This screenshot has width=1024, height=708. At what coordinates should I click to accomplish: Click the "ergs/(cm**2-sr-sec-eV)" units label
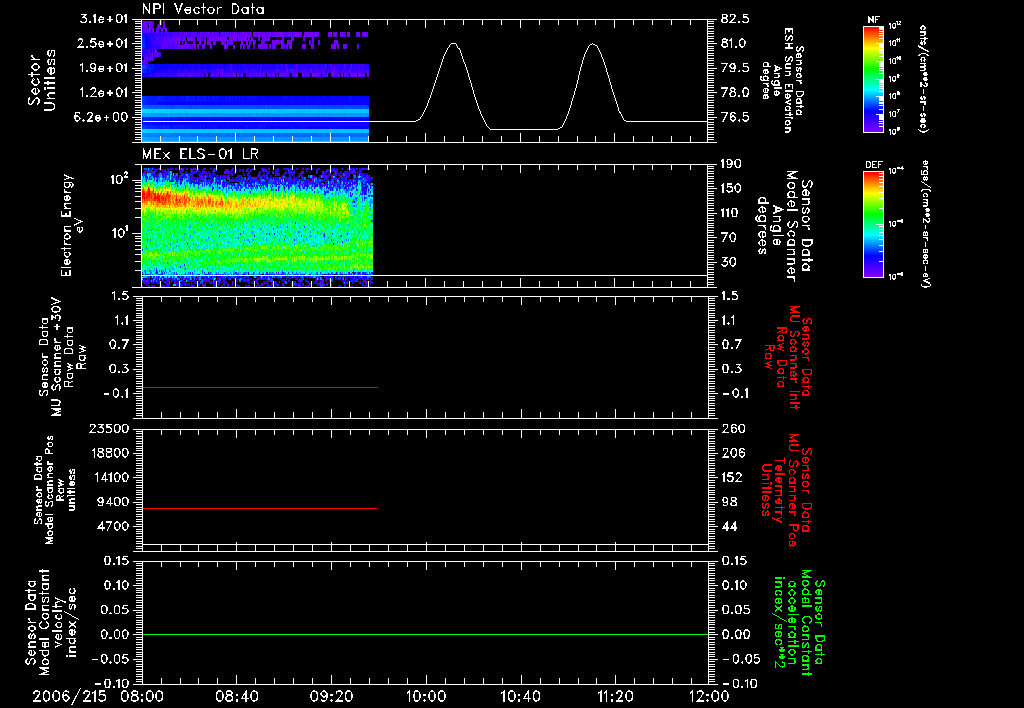pos(925,224)
